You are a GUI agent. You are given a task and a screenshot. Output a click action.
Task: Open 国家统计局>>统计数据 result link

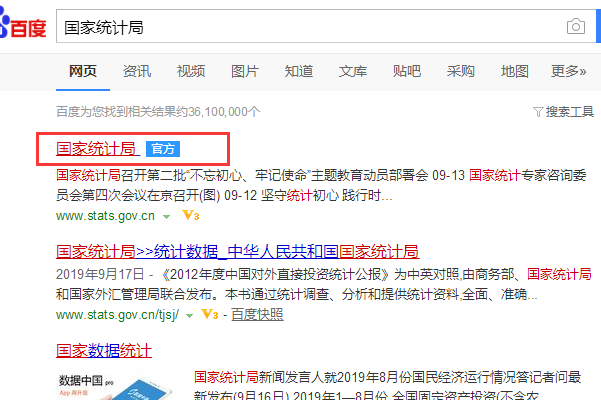(x=238, y=252)
